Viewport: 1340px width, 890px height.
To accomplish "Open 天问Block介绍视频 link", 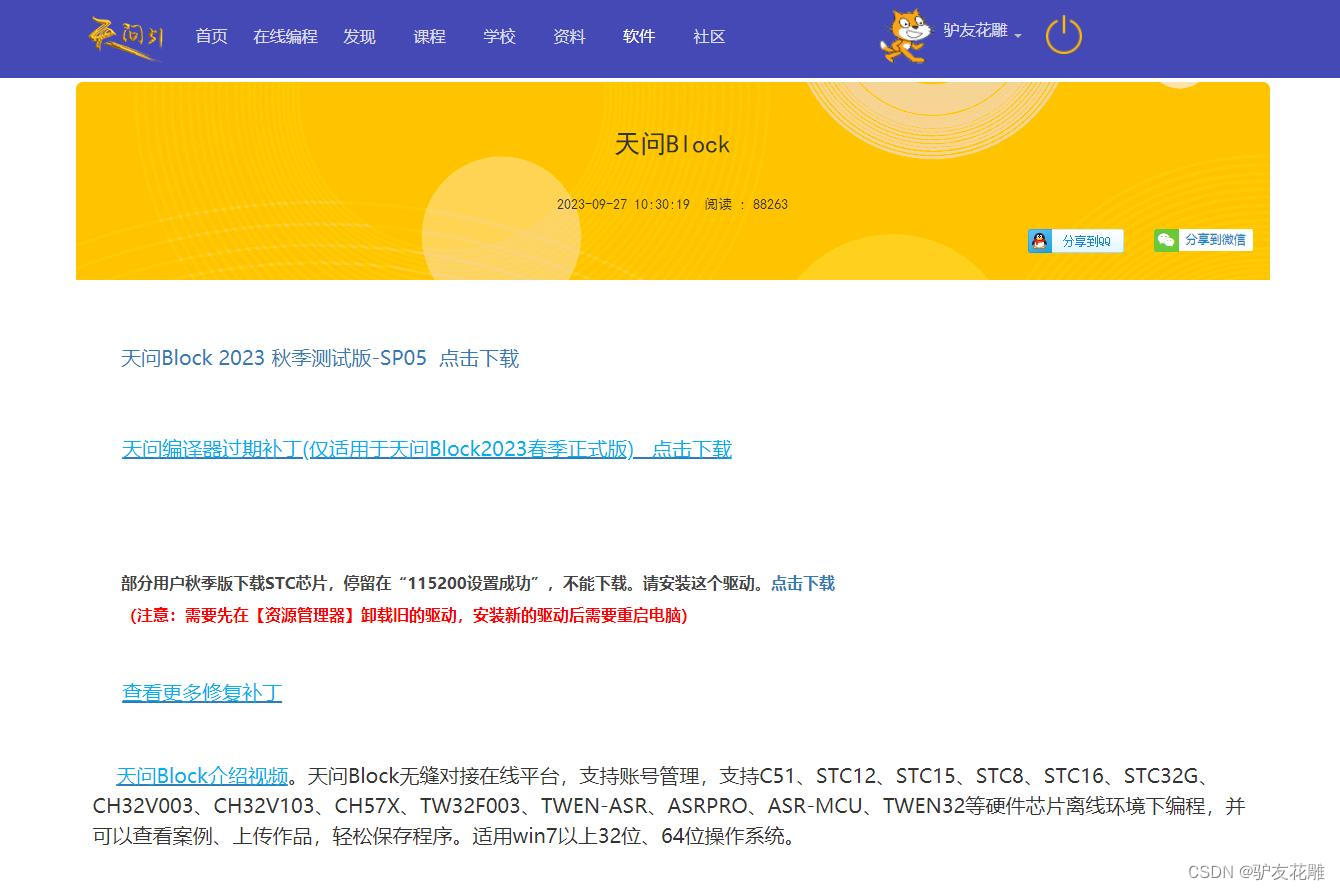I will click(202, 776).
